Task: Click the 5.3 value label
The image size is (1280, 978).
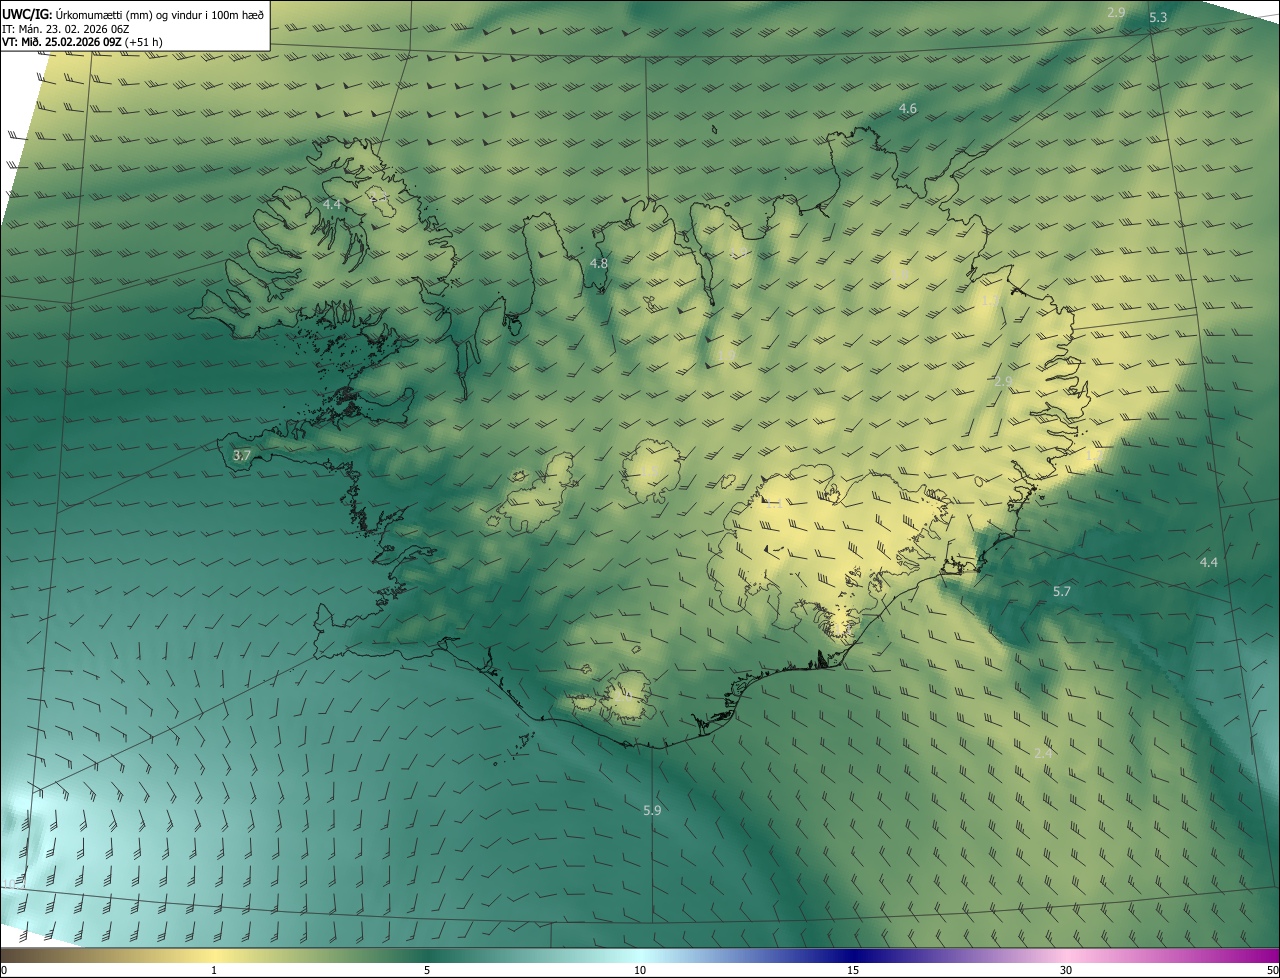Action: tap(1158, 18)
